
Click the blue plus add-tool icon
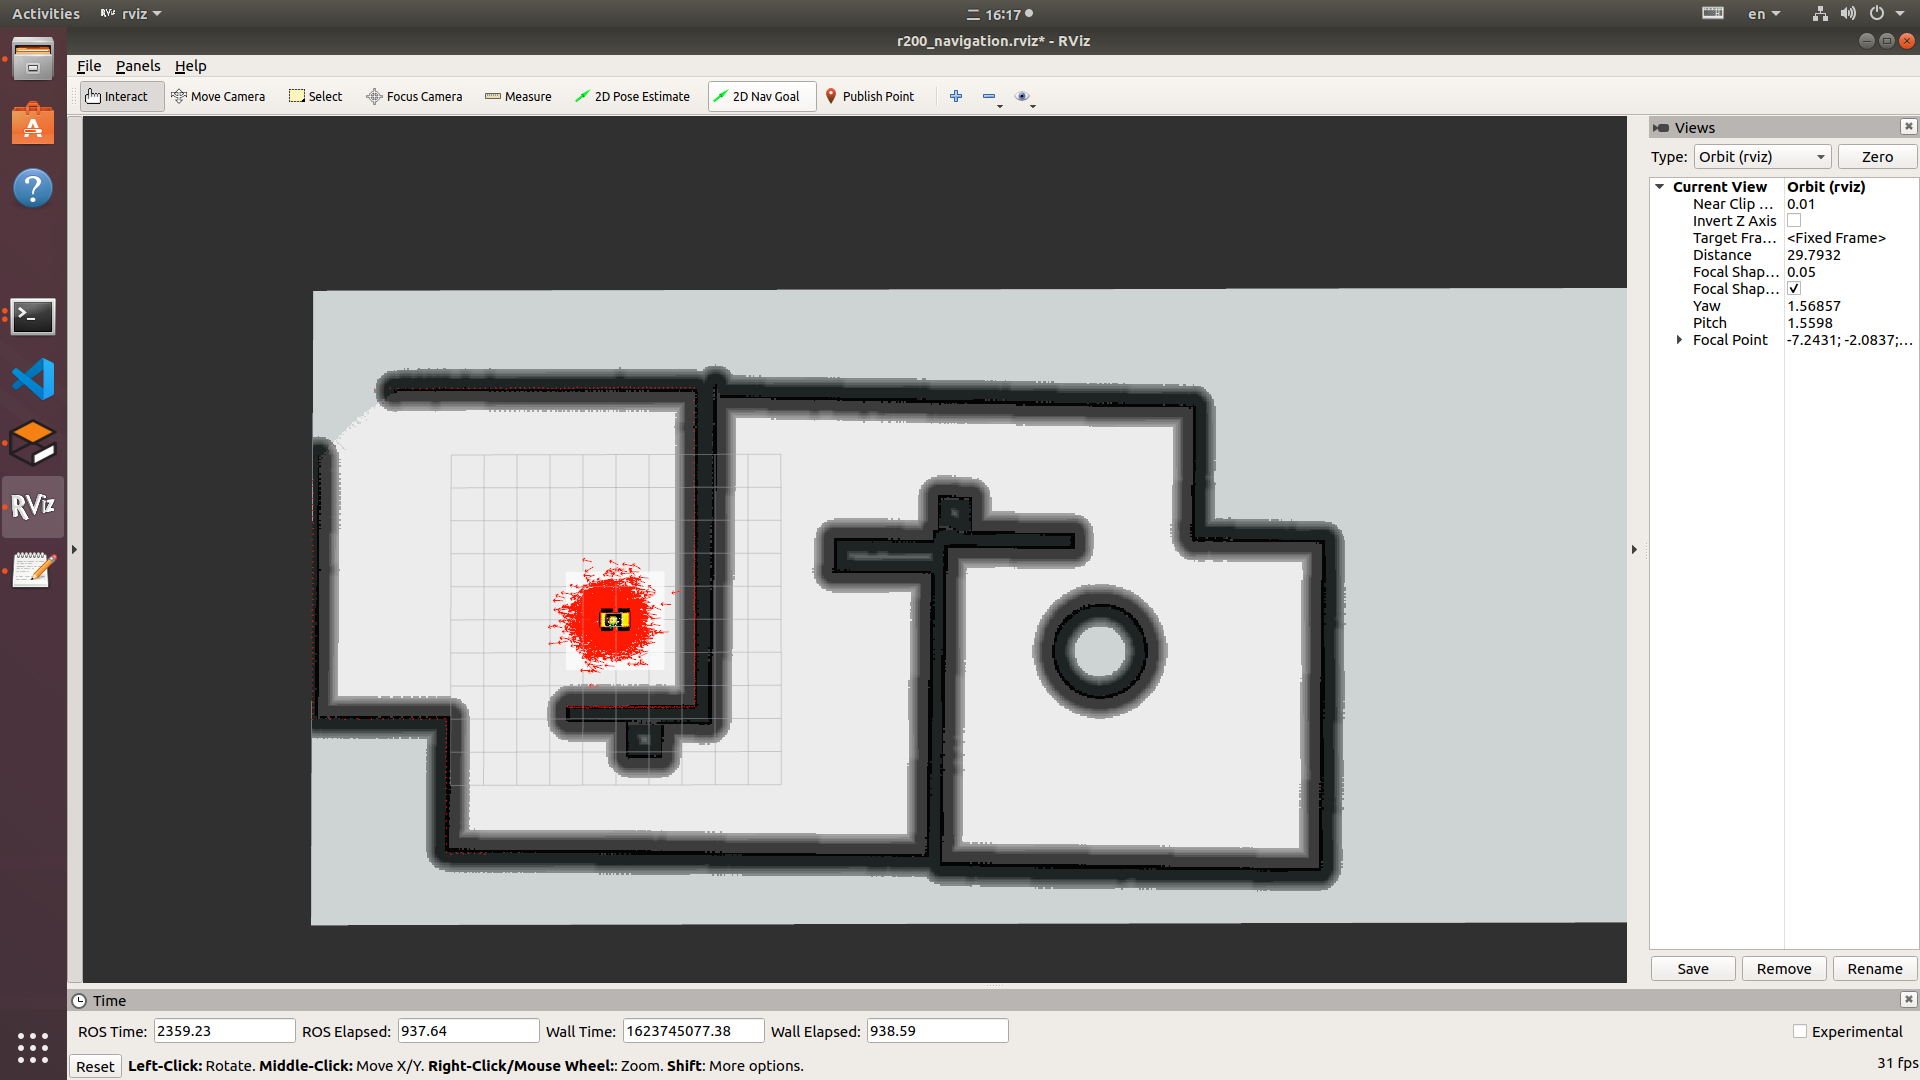(956, 96)
